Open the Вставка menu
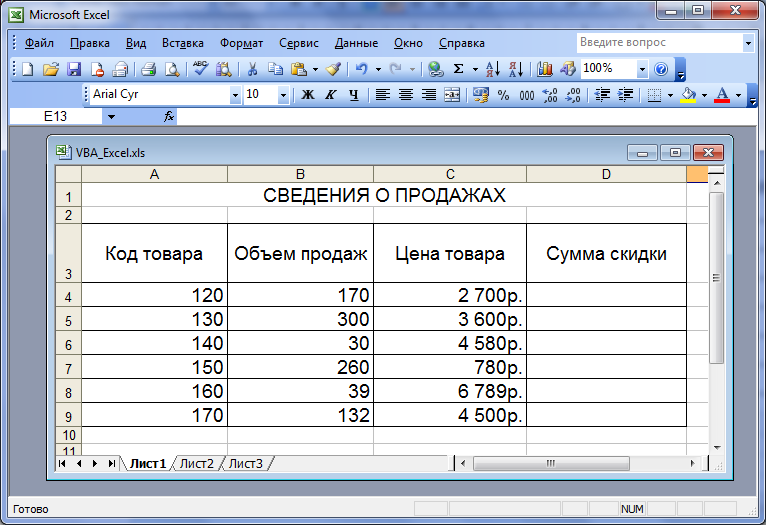766x525 pixels. tap(183, 43)
